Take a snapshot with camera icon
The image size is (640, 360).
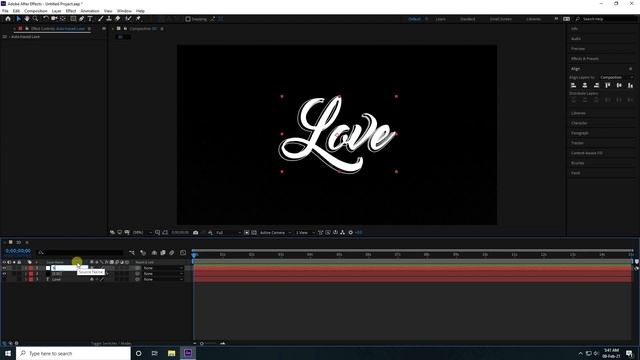tap(196, 232)
